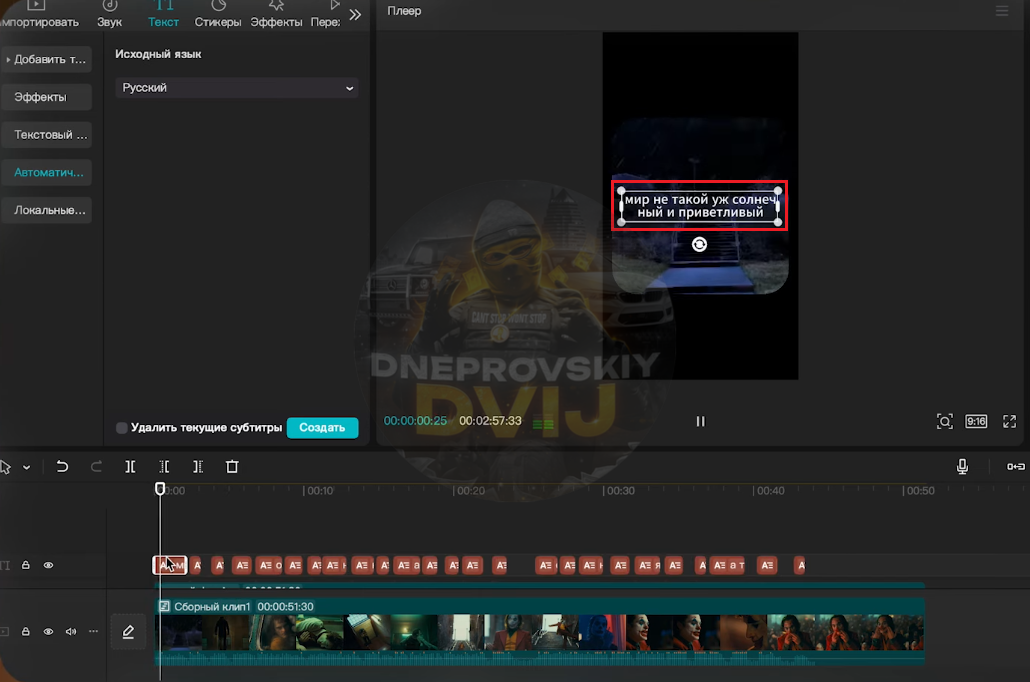This screenshot has width=1030, height=682.
Task: Click the cover edit pencil button
Action: [128, 632]
